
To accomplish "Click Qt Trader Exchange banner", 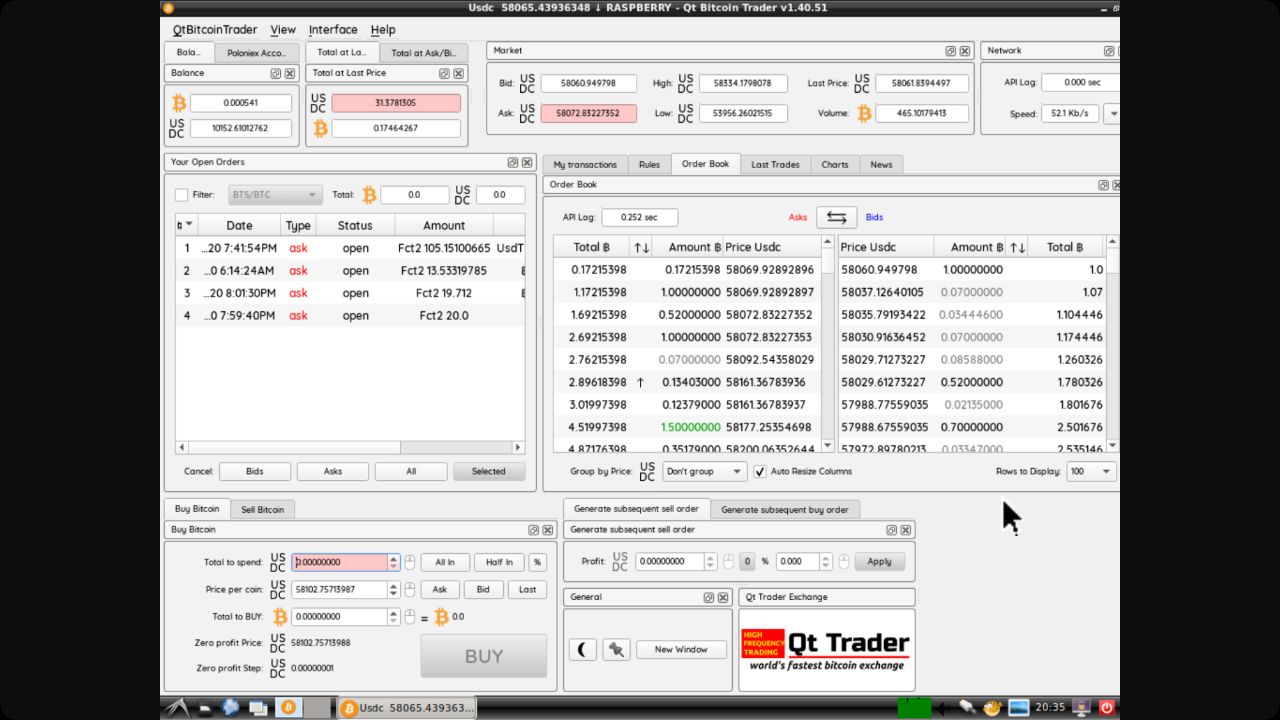I will 827,650.
